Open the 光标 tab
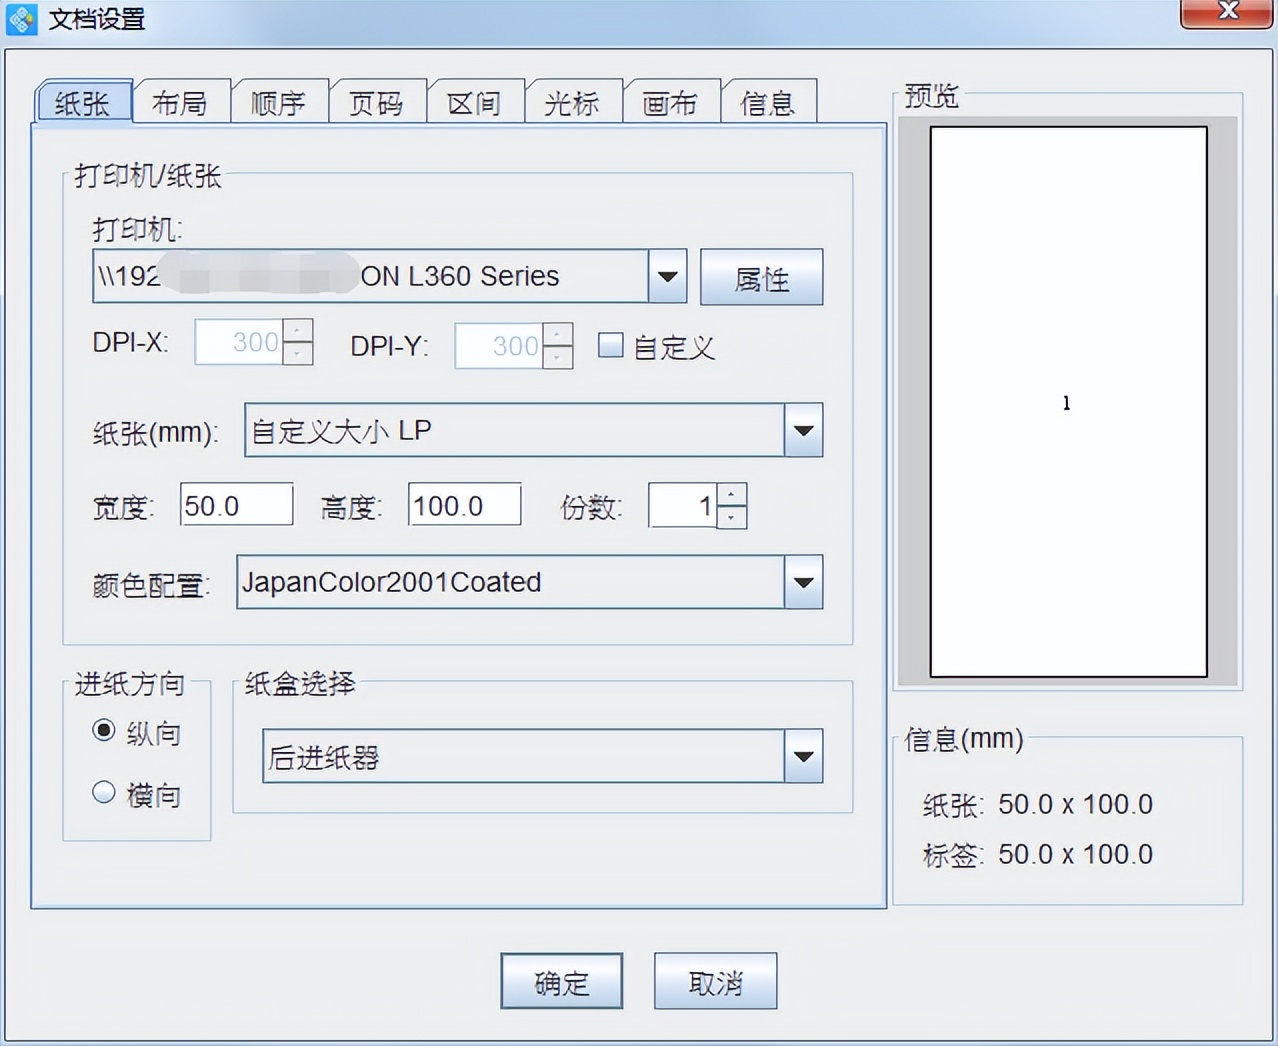This screenshot has height=1046, width=1278. (x=574, y=101)
